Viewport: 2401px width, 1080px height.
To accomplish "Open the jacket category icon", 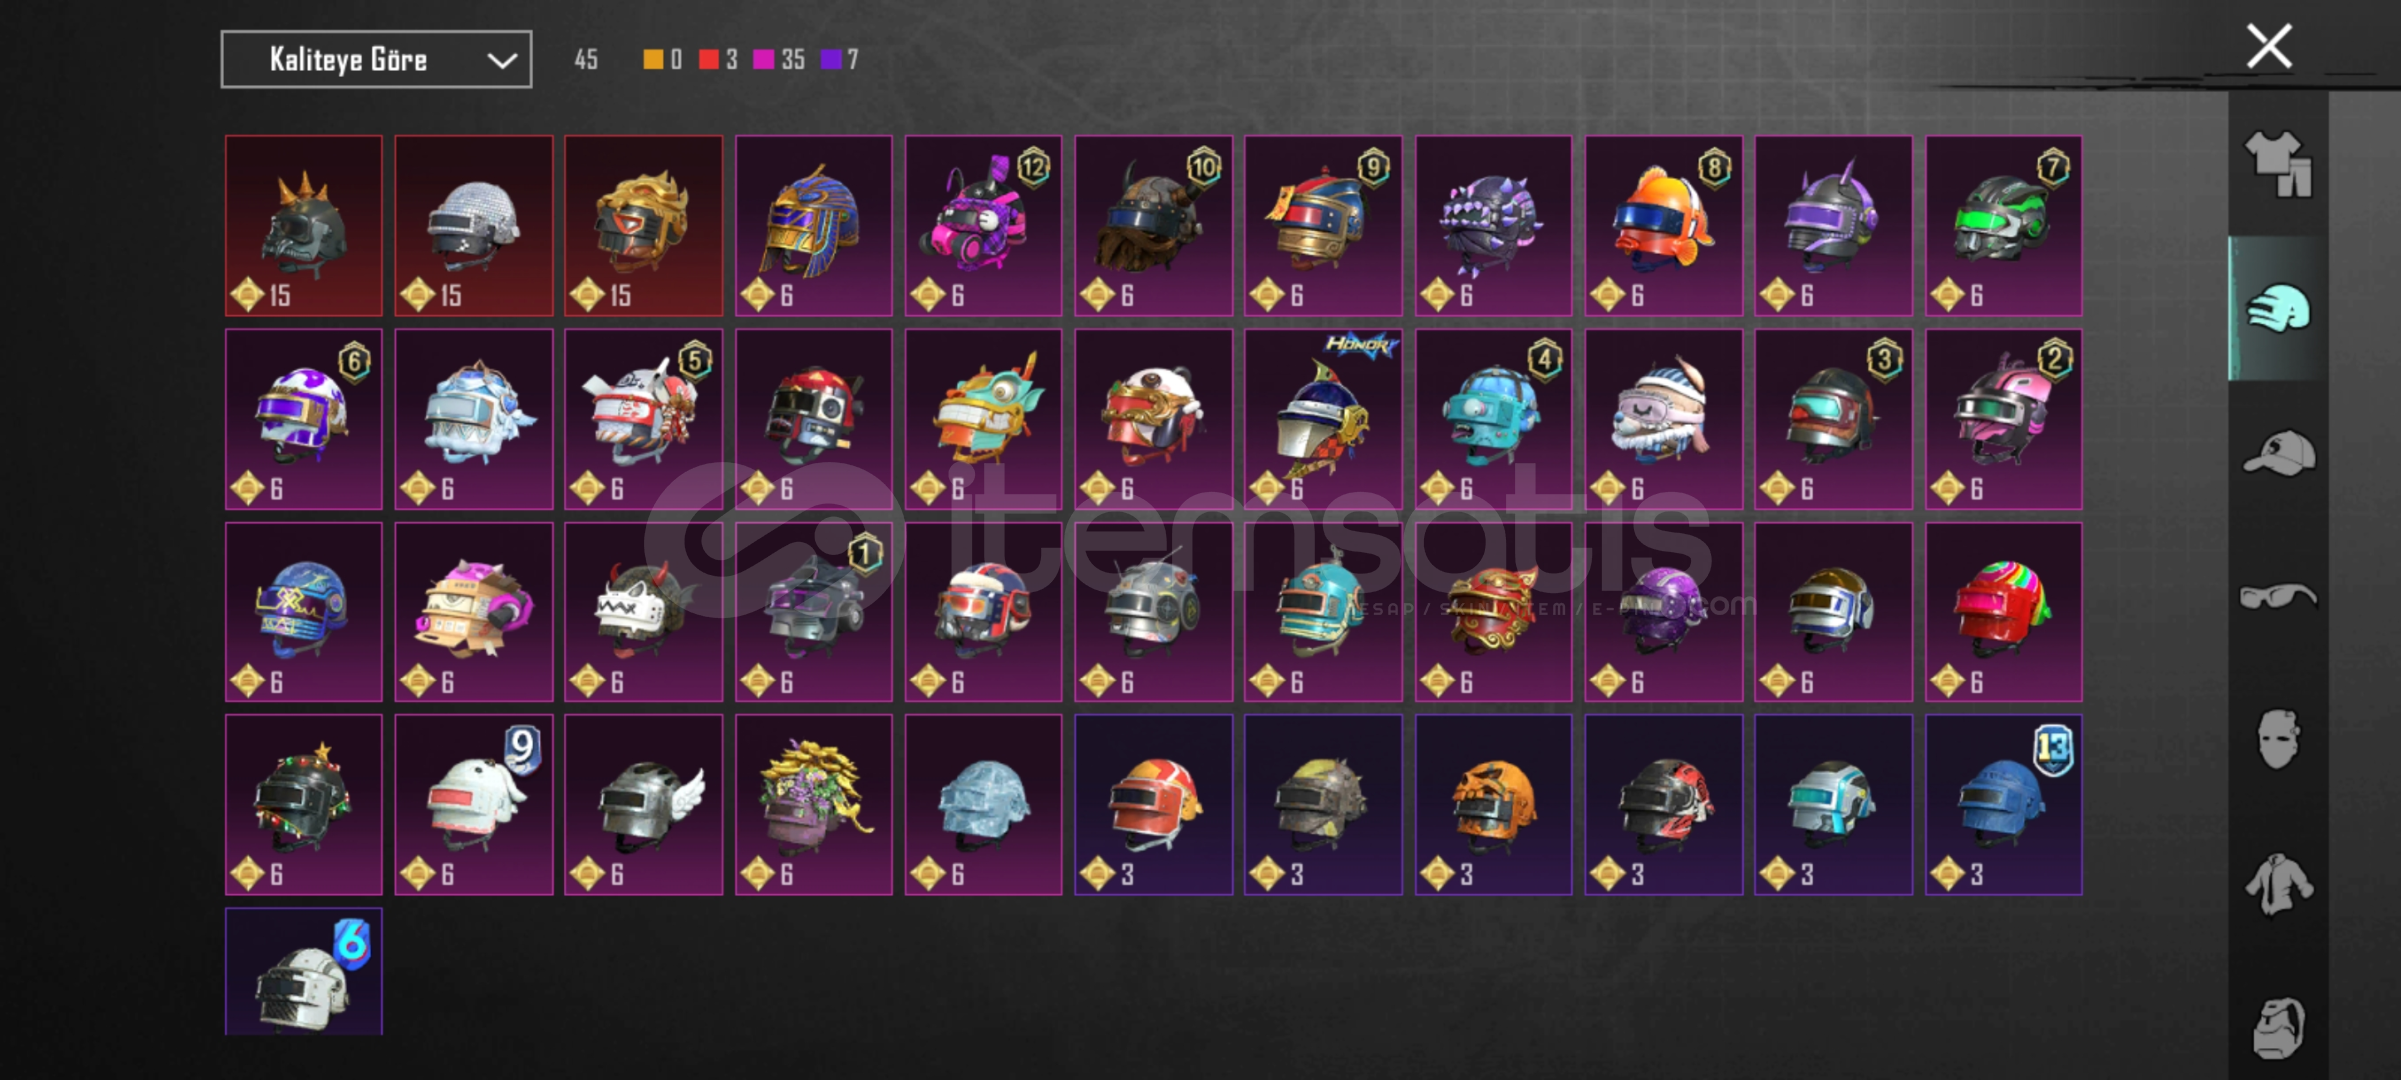I will click(x=2279, y=884).
